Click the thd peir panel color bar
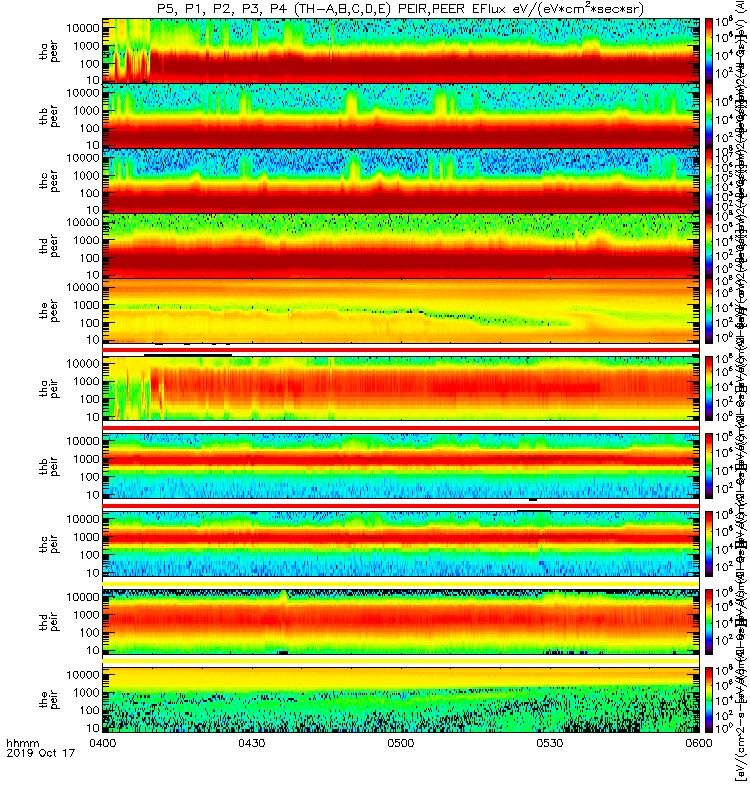The image size is (750, 800). coord(709,621)
